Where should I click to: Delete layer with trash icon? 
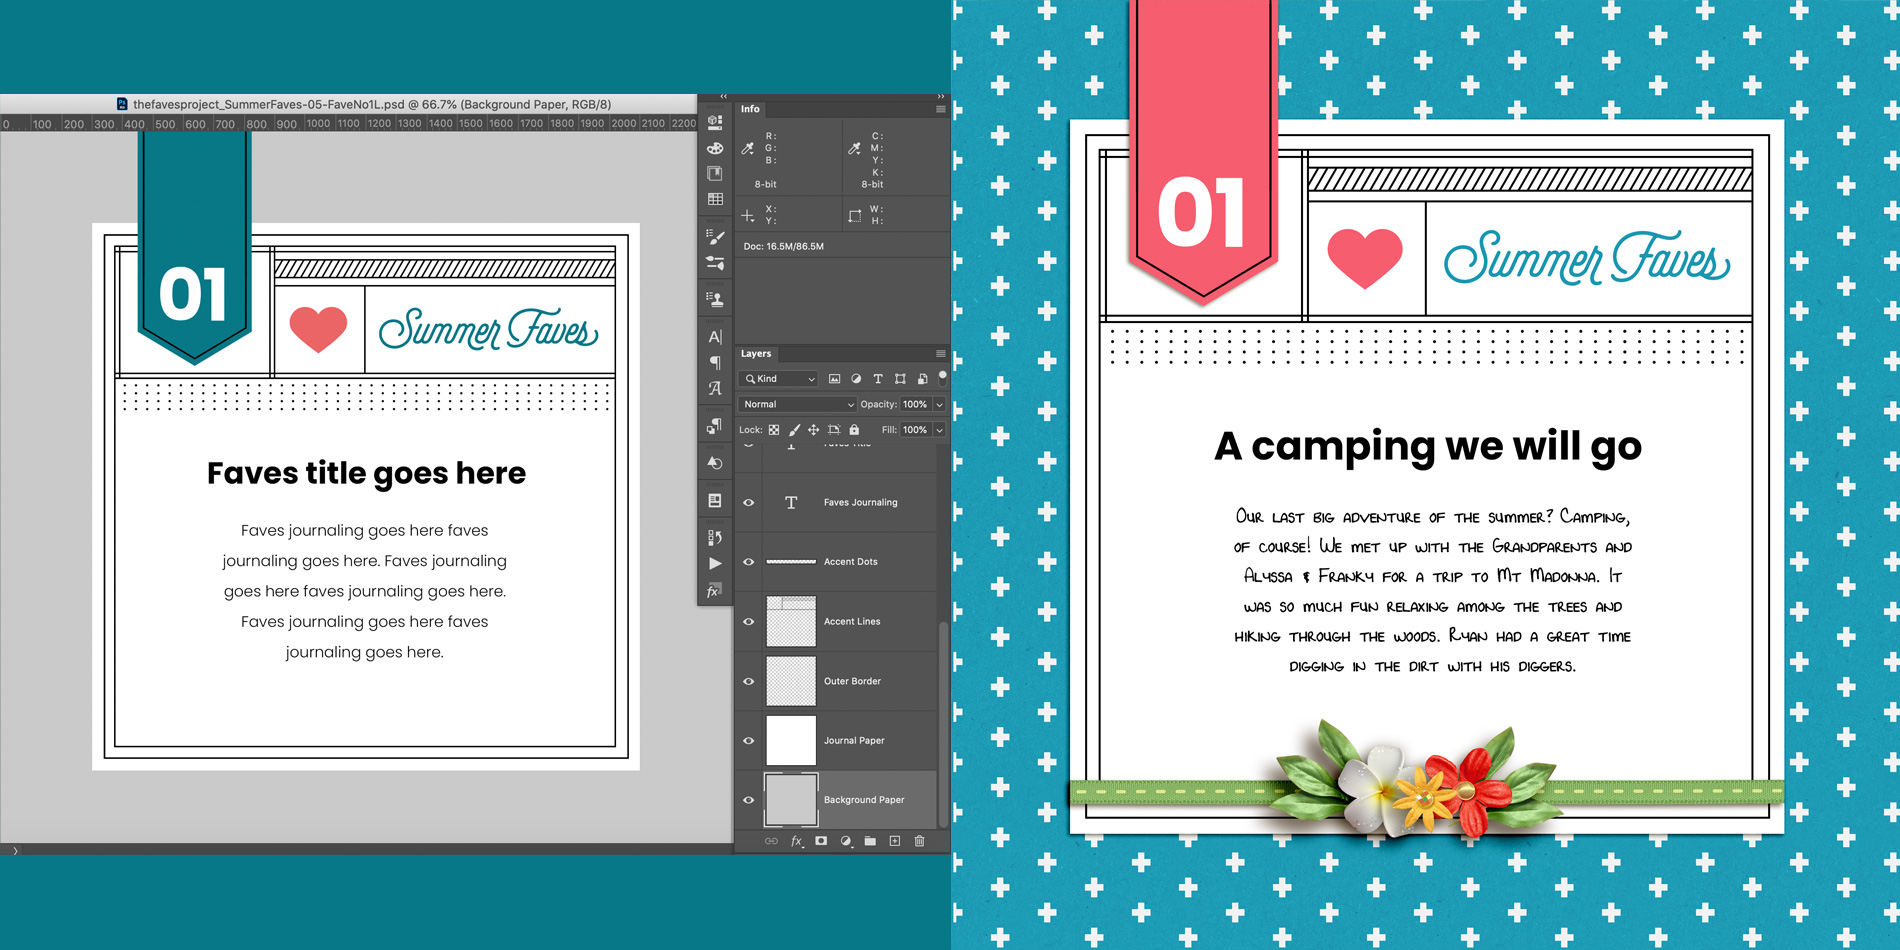[920, 841]
